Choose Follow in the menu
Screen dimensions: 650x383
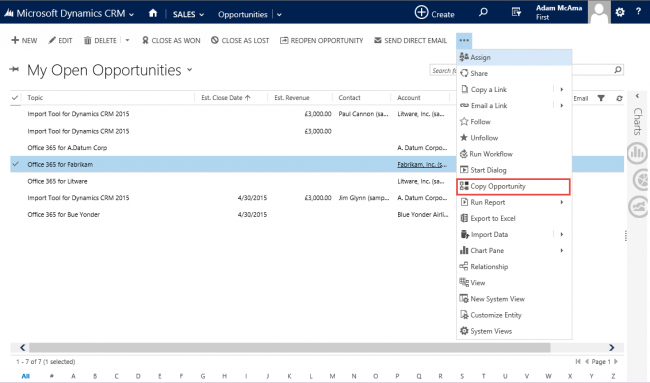click(514, 121)
